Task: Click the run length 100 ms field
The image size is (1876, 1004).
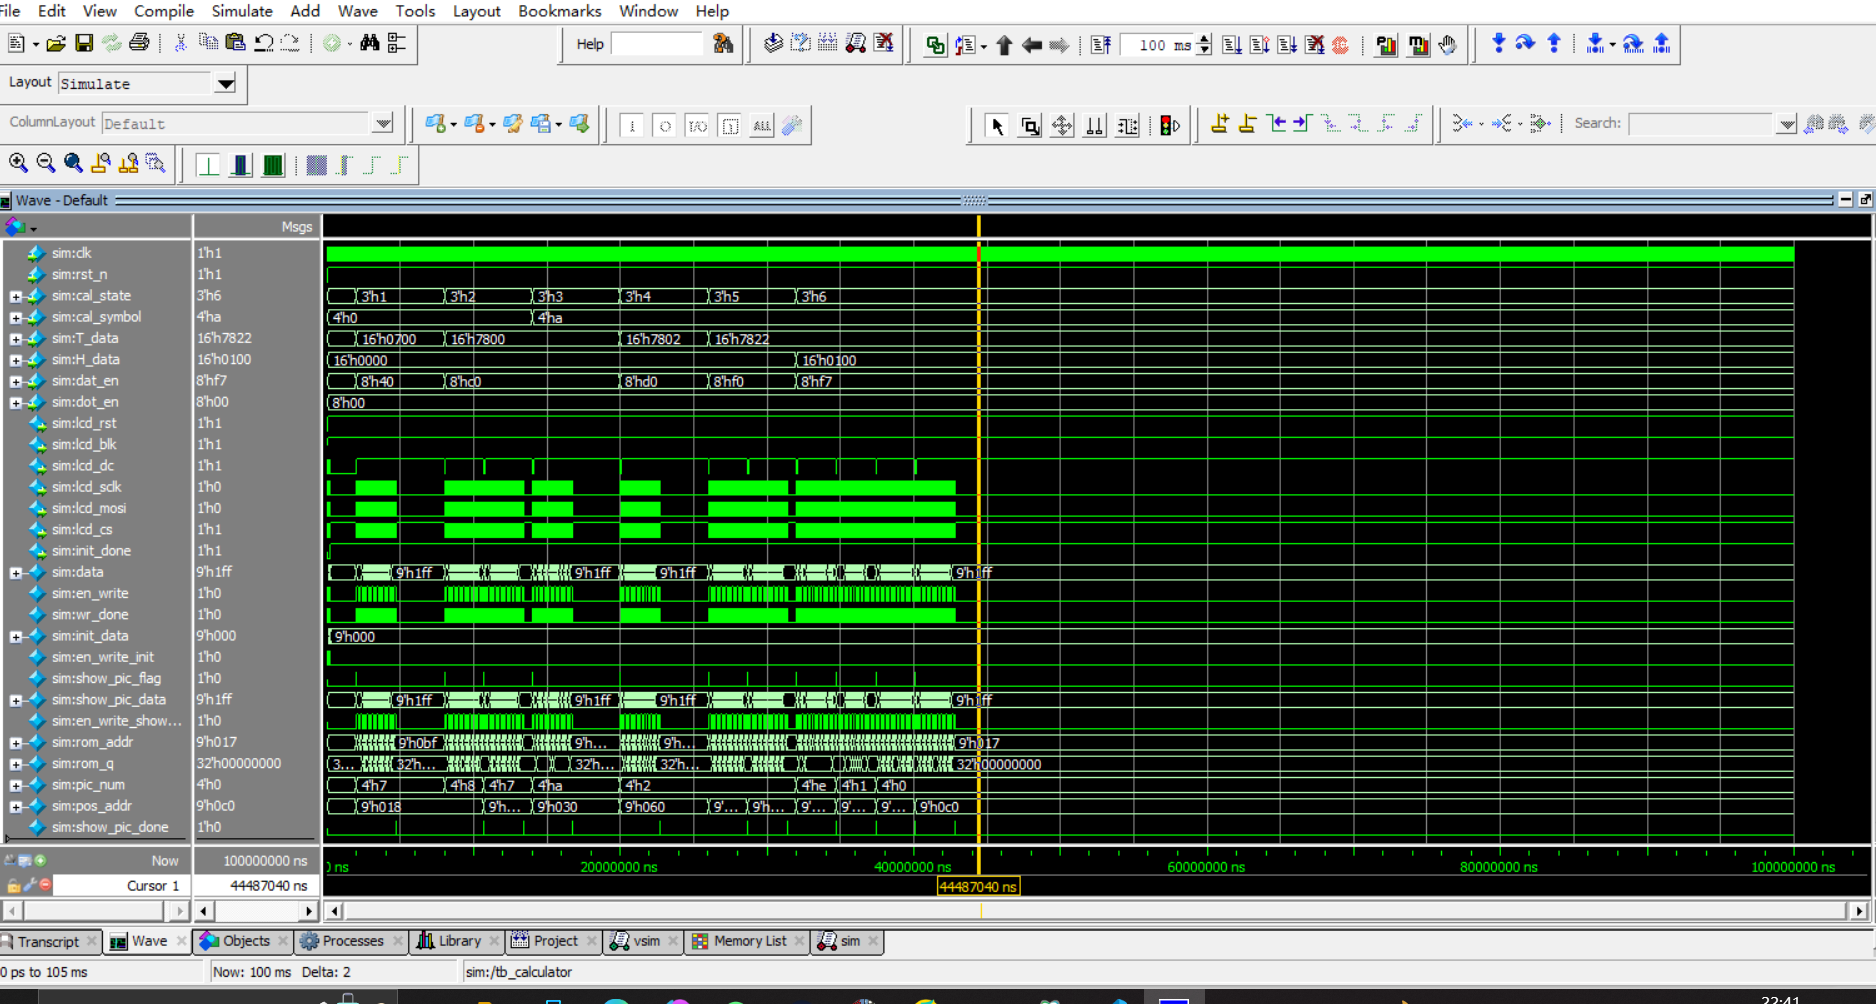Action: coord(1158,45)
